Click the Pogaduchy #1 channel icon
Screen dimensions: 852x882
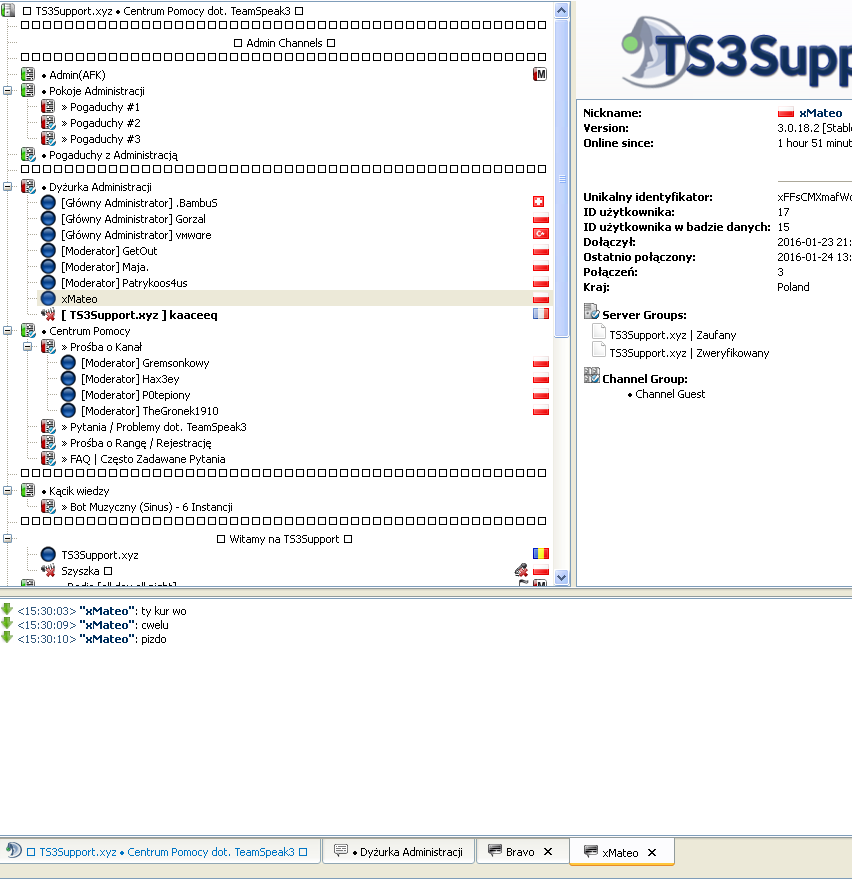click(48, 106)
